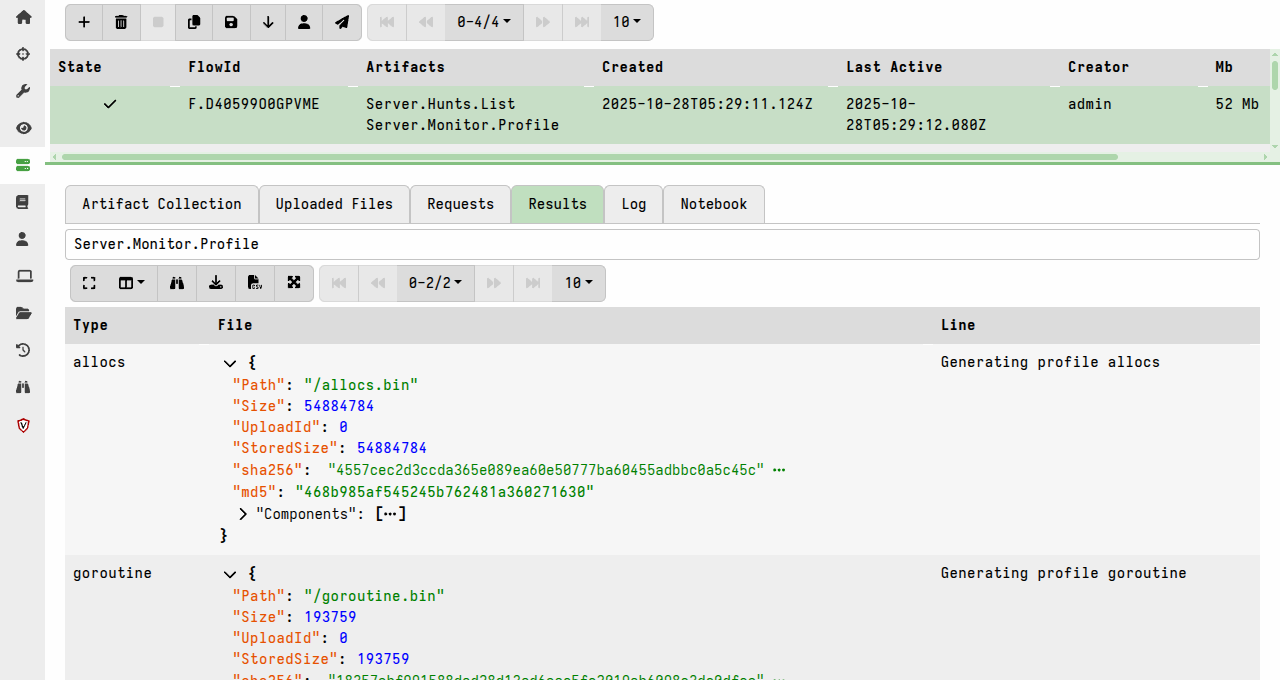Copy the collection with the copy icon
Image resolution: width=1280 pixels, height=680 pixels.
(x=193, y=21)
